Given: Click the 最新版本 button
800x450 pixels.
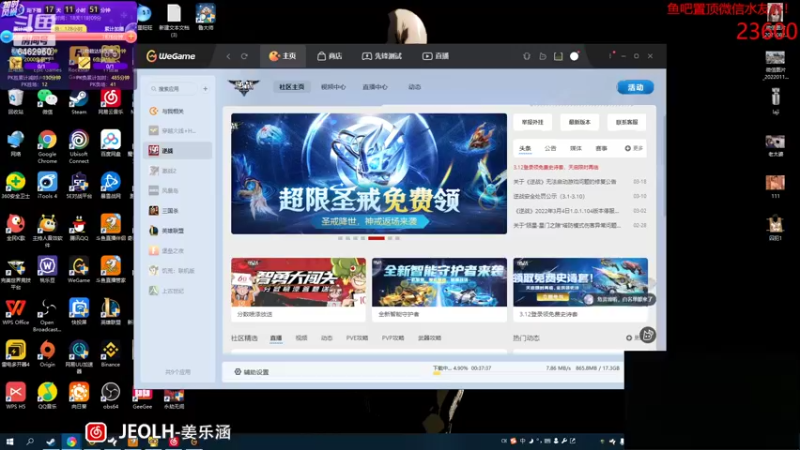Looking at the screenshot, I should coord(580,122).
